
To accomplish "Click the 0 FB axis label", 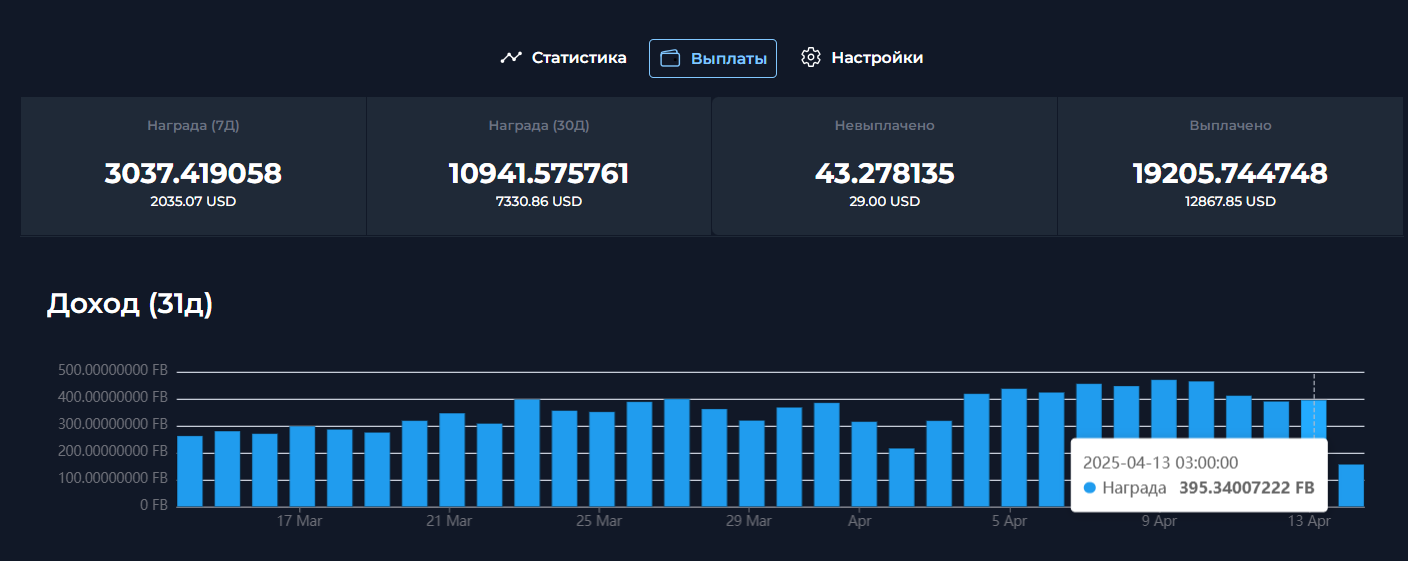I will coord(153,506).
